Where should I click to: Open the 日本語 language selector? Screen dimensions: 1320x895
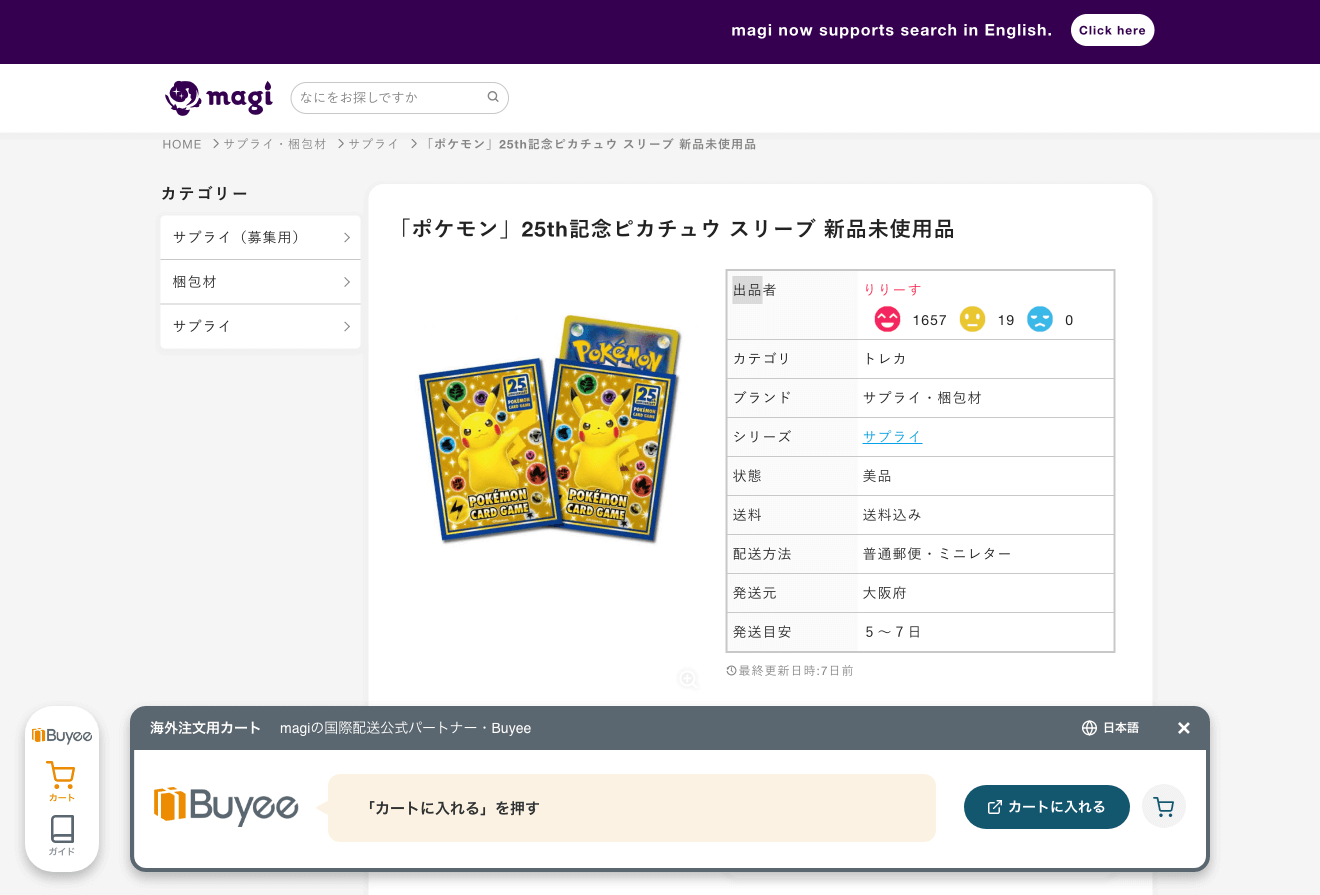(1111, 728)
